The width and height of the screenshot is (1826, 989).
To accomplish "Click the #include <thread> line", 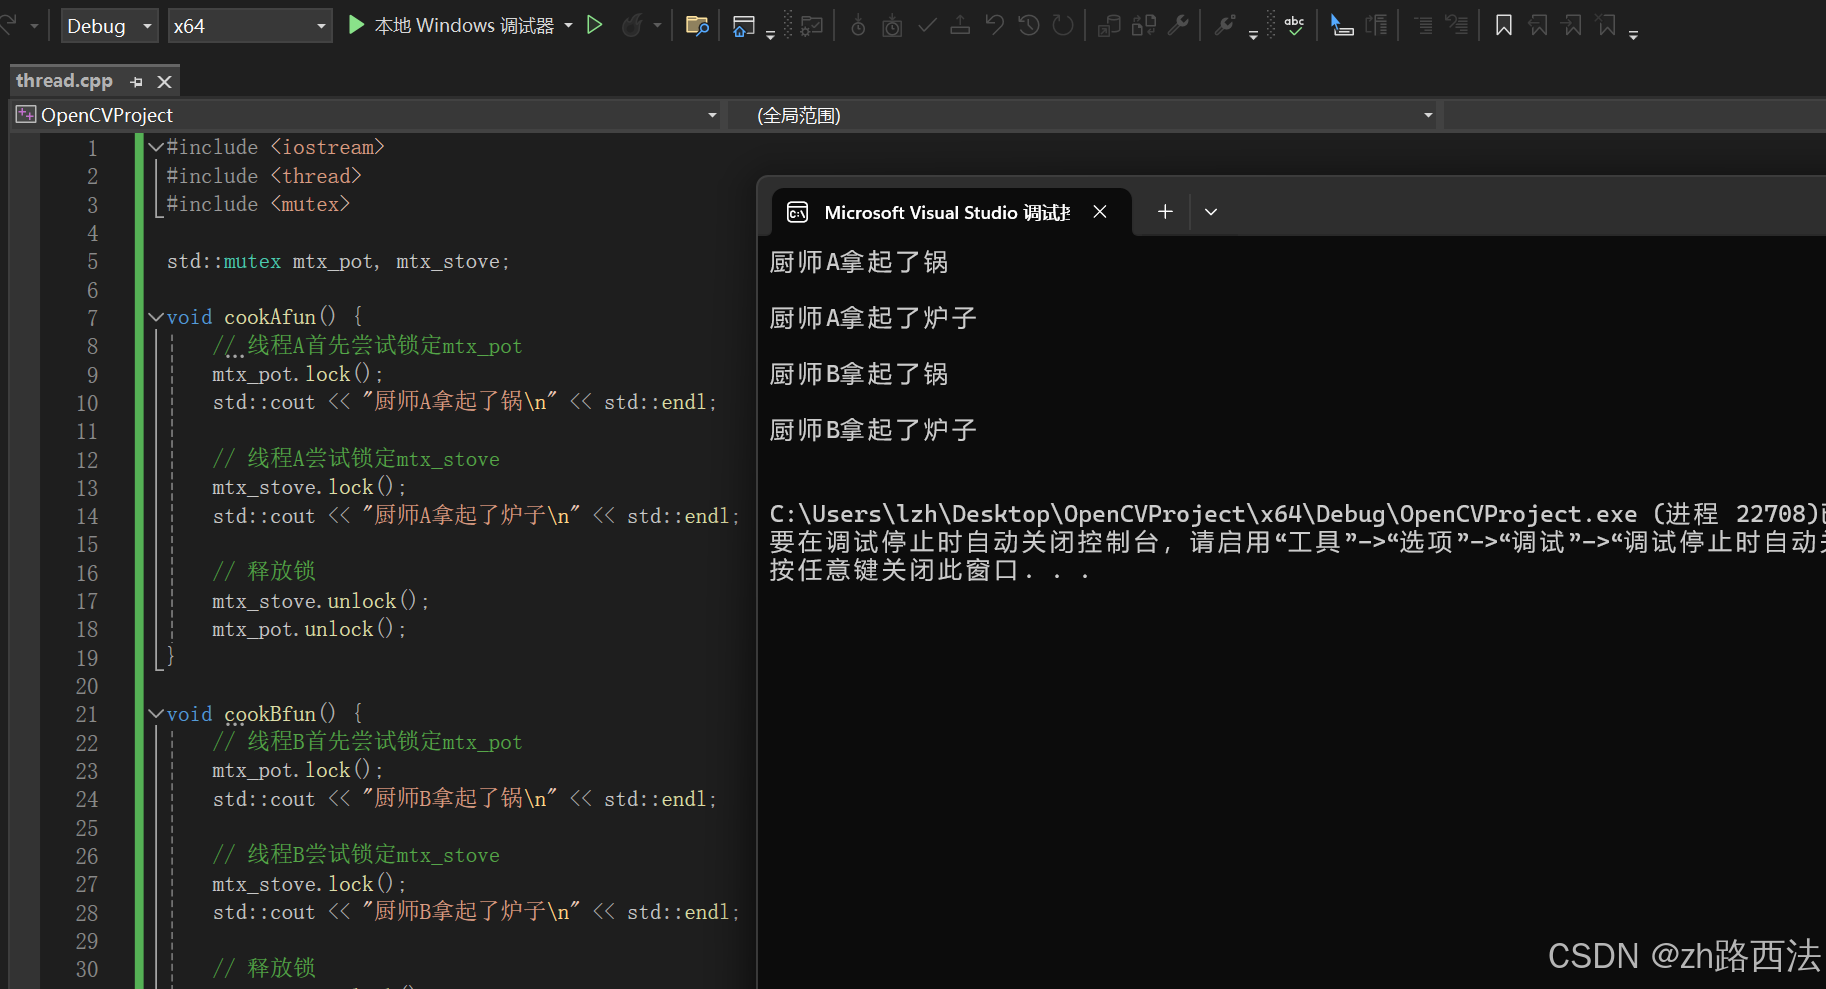I will [264, 176].
